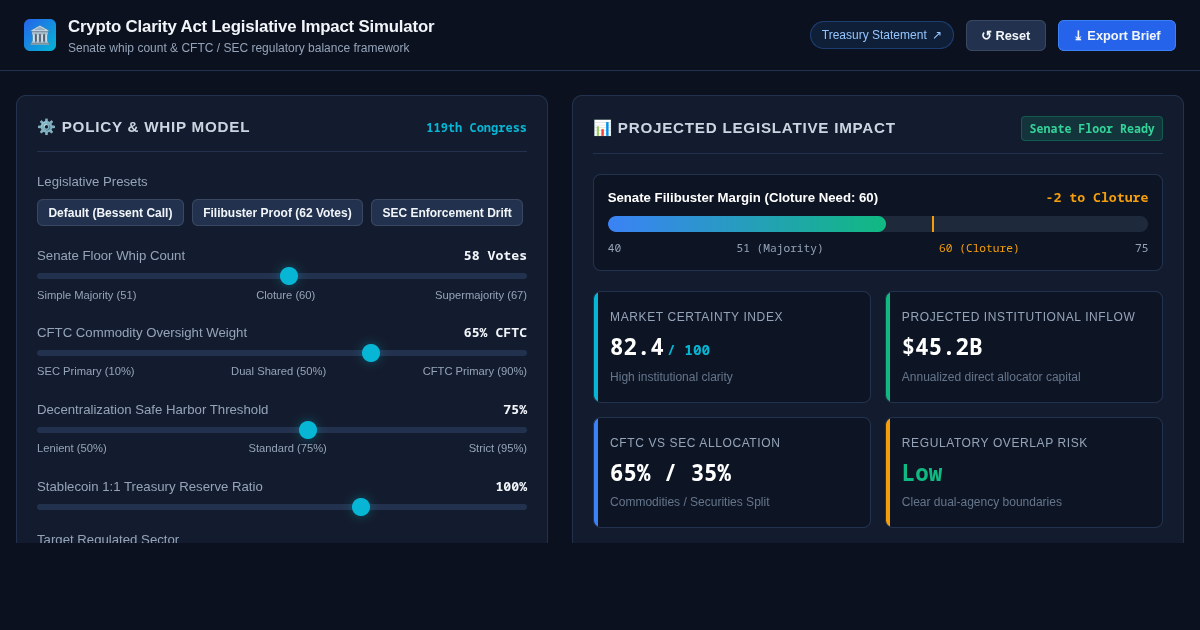Click the 82.4 certainty score
The height and width of the screenshot is (630, 1200).
[637, 347]
